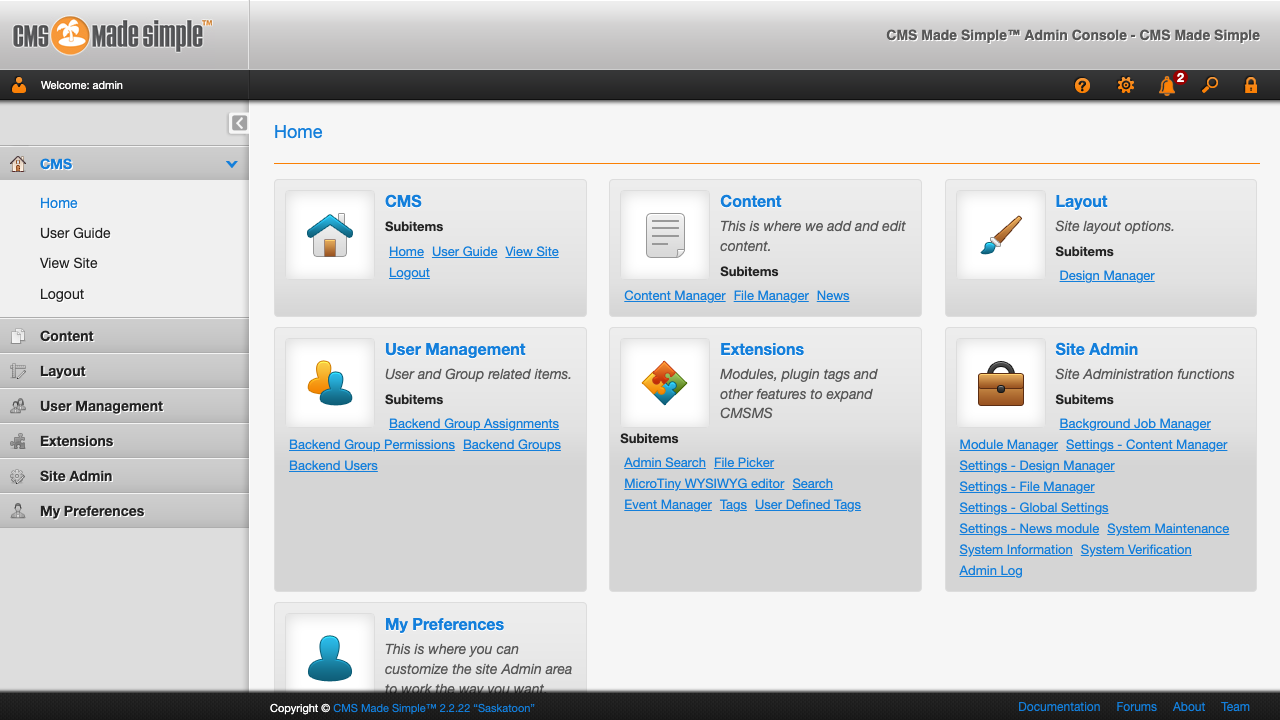
Task: Open the System Maintenance link
Action: (1168, 529)
